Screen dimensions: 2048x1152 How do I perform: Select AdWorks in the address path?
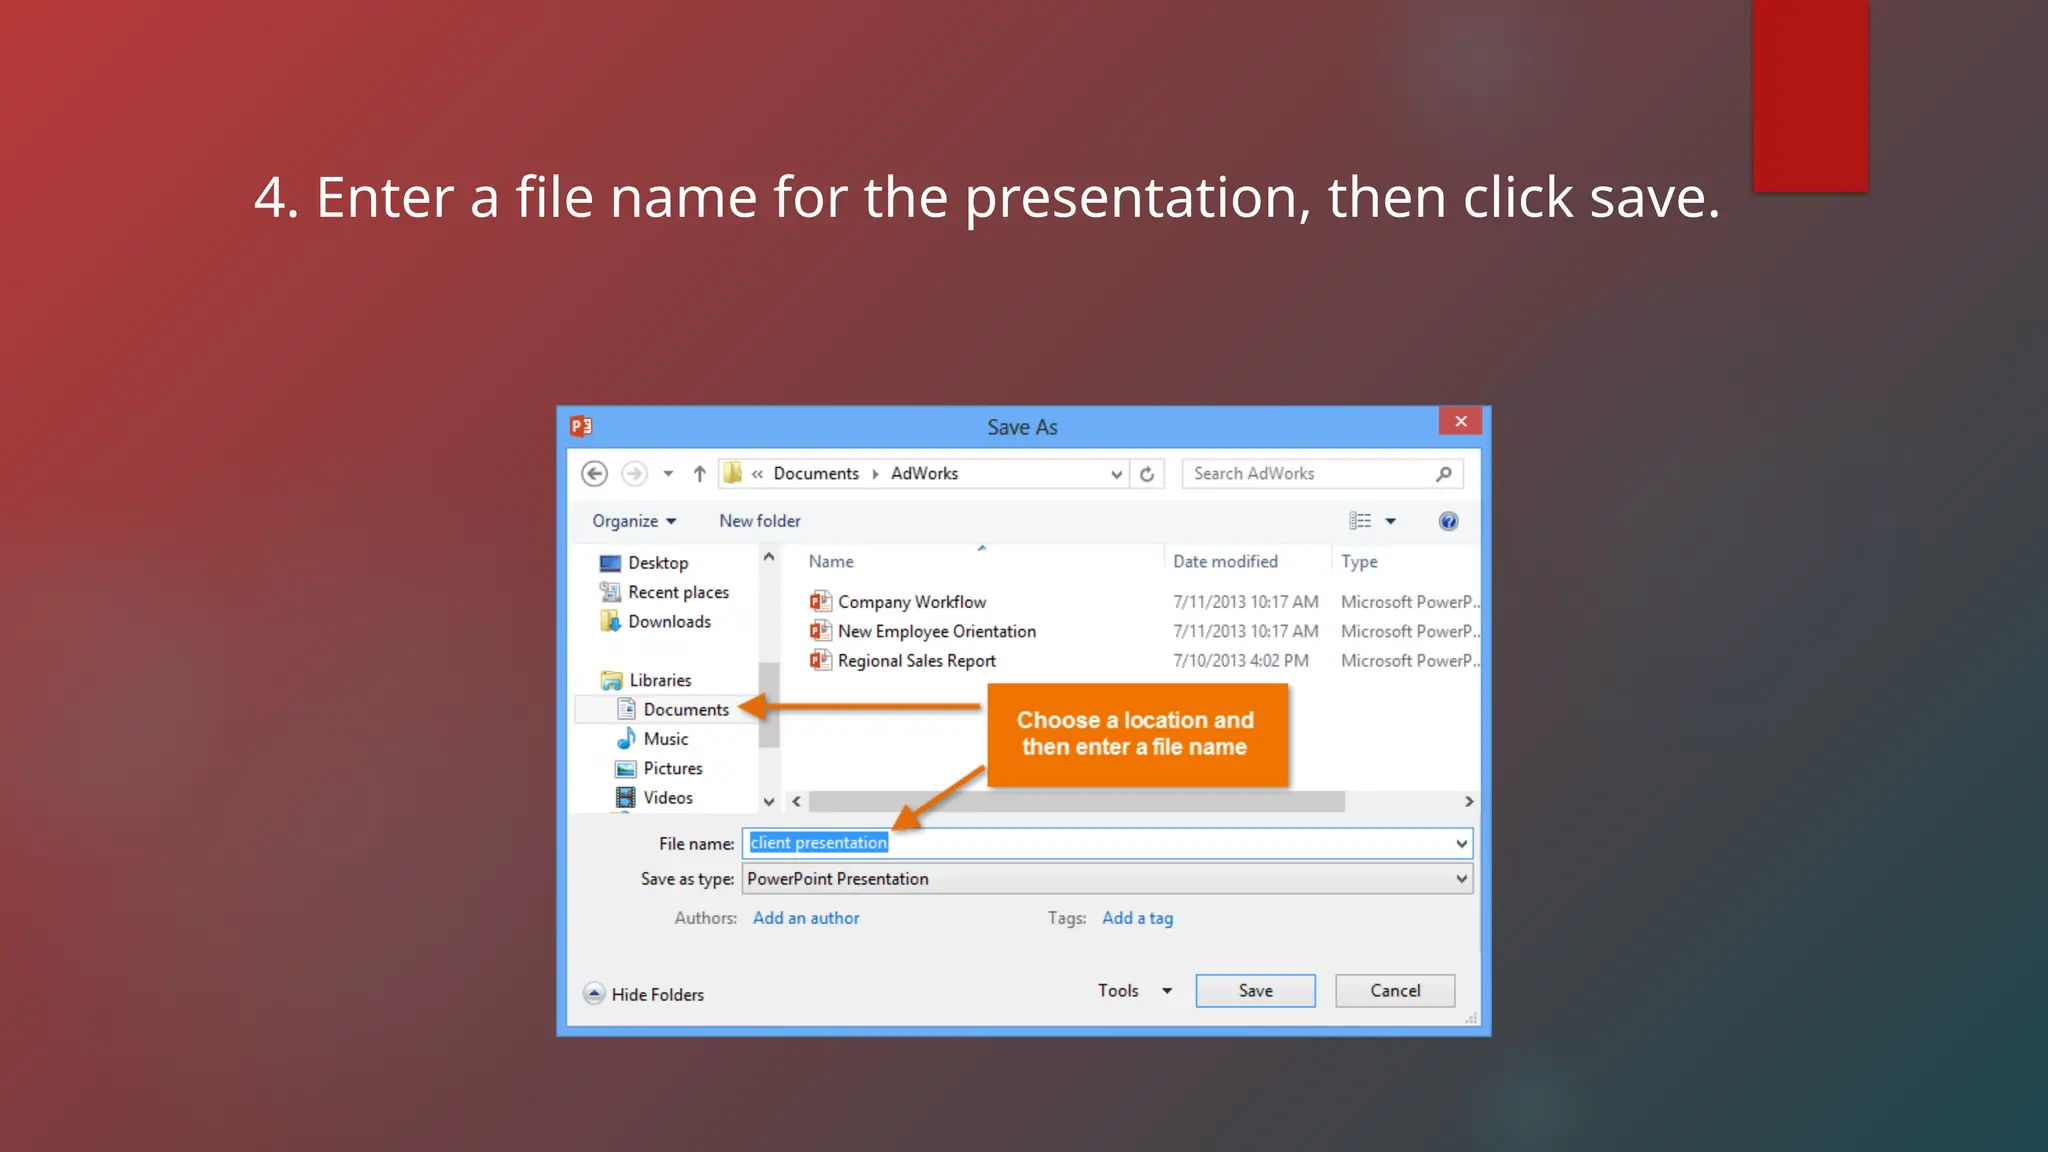tap(924, 473)
